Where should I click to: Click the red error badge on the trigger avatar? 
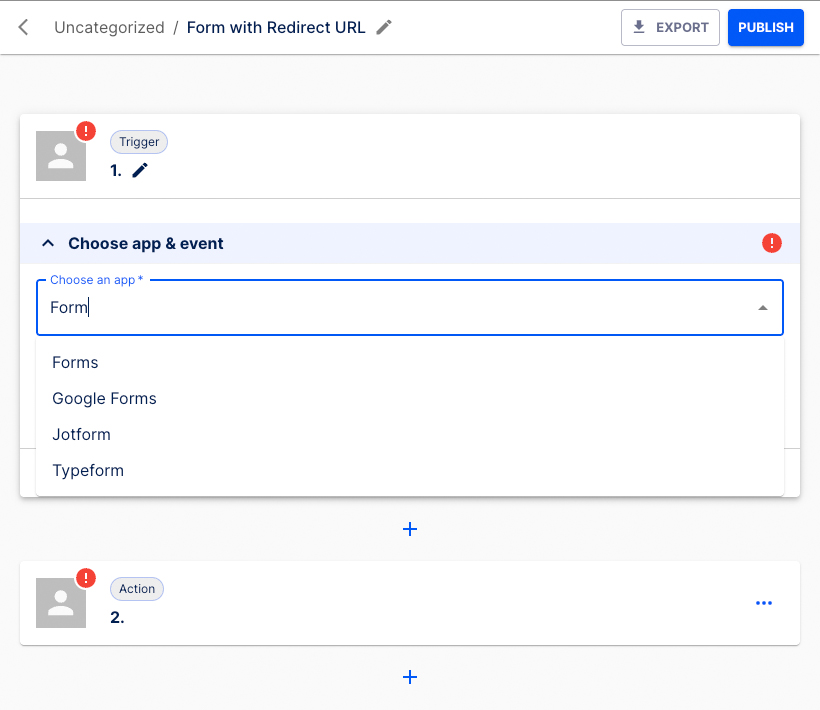pos(86,130)
